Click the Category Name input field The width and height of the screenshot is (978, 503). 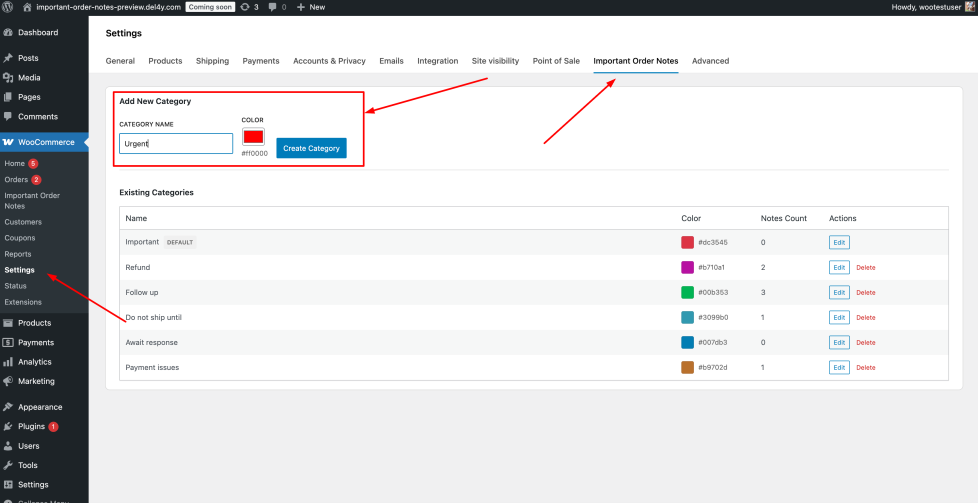point(176,144)
